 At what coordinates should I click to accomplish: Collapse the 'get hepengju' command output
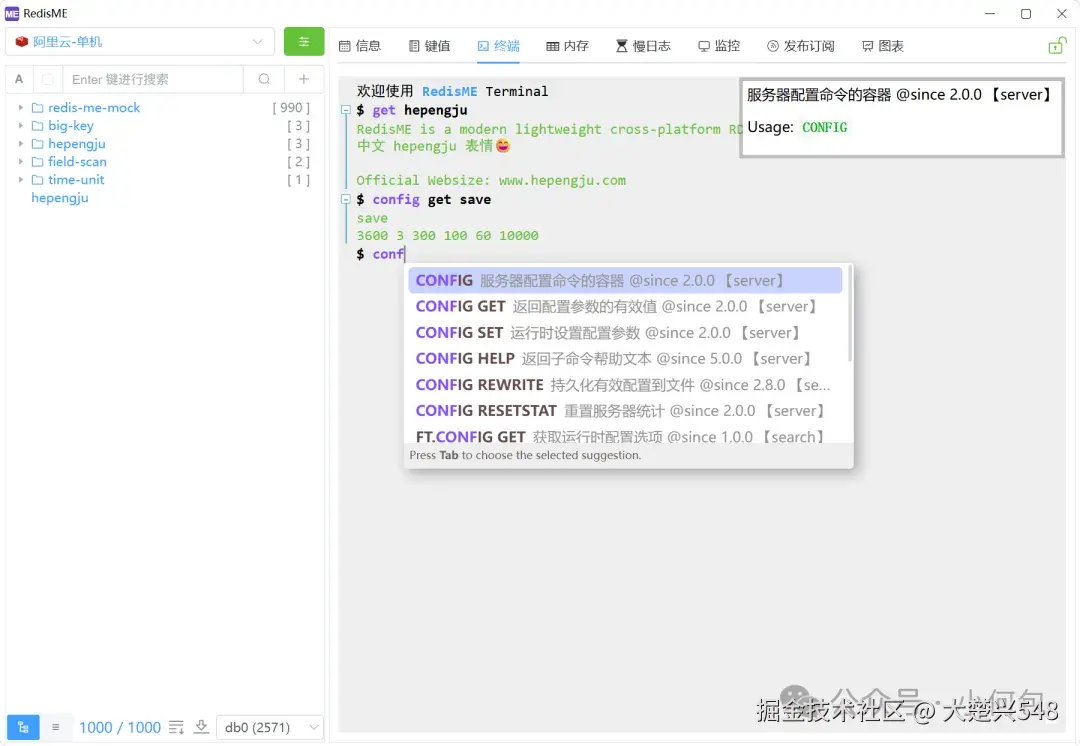346,110
